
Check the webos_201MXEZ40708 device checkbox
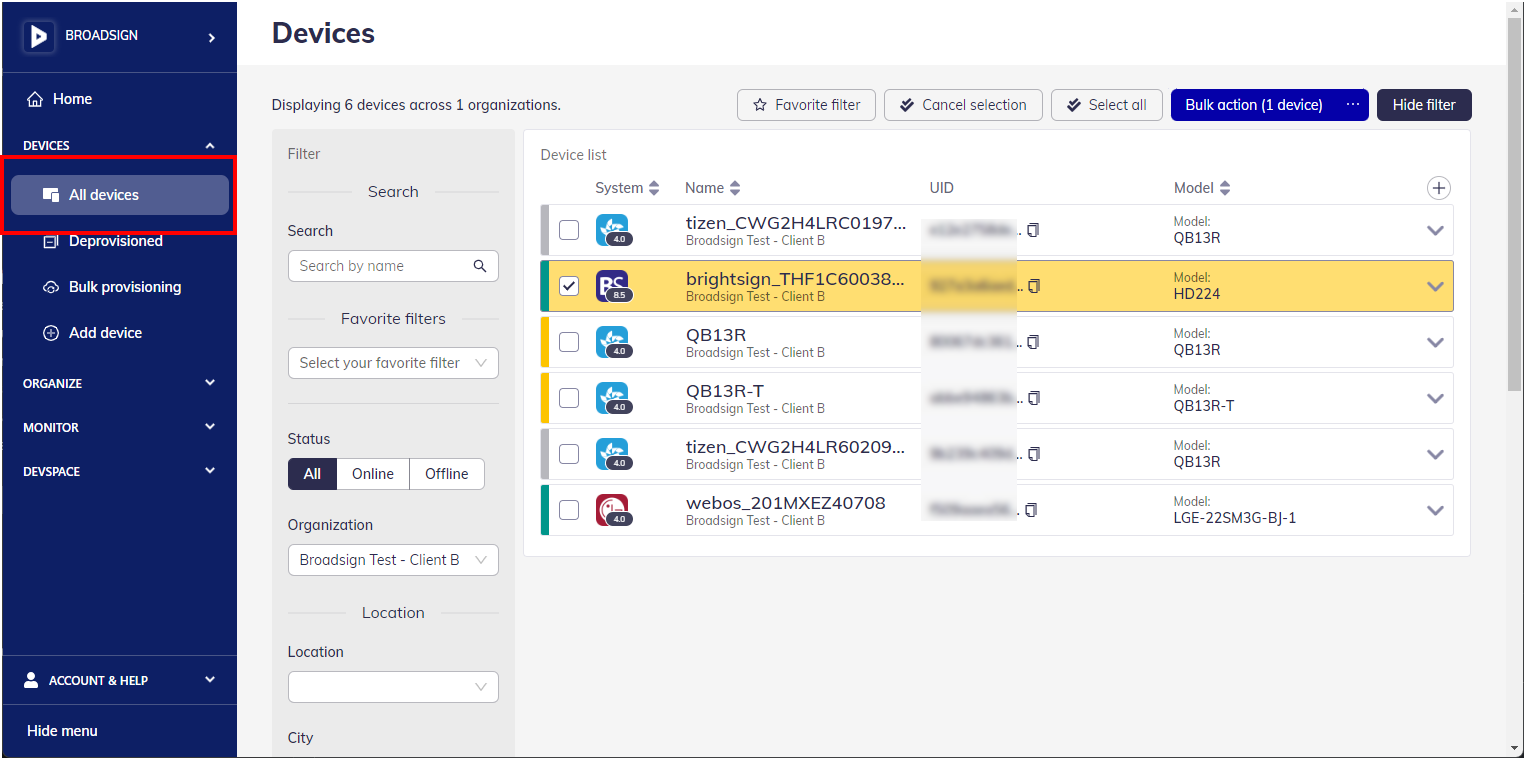click(x=569, y=510)
